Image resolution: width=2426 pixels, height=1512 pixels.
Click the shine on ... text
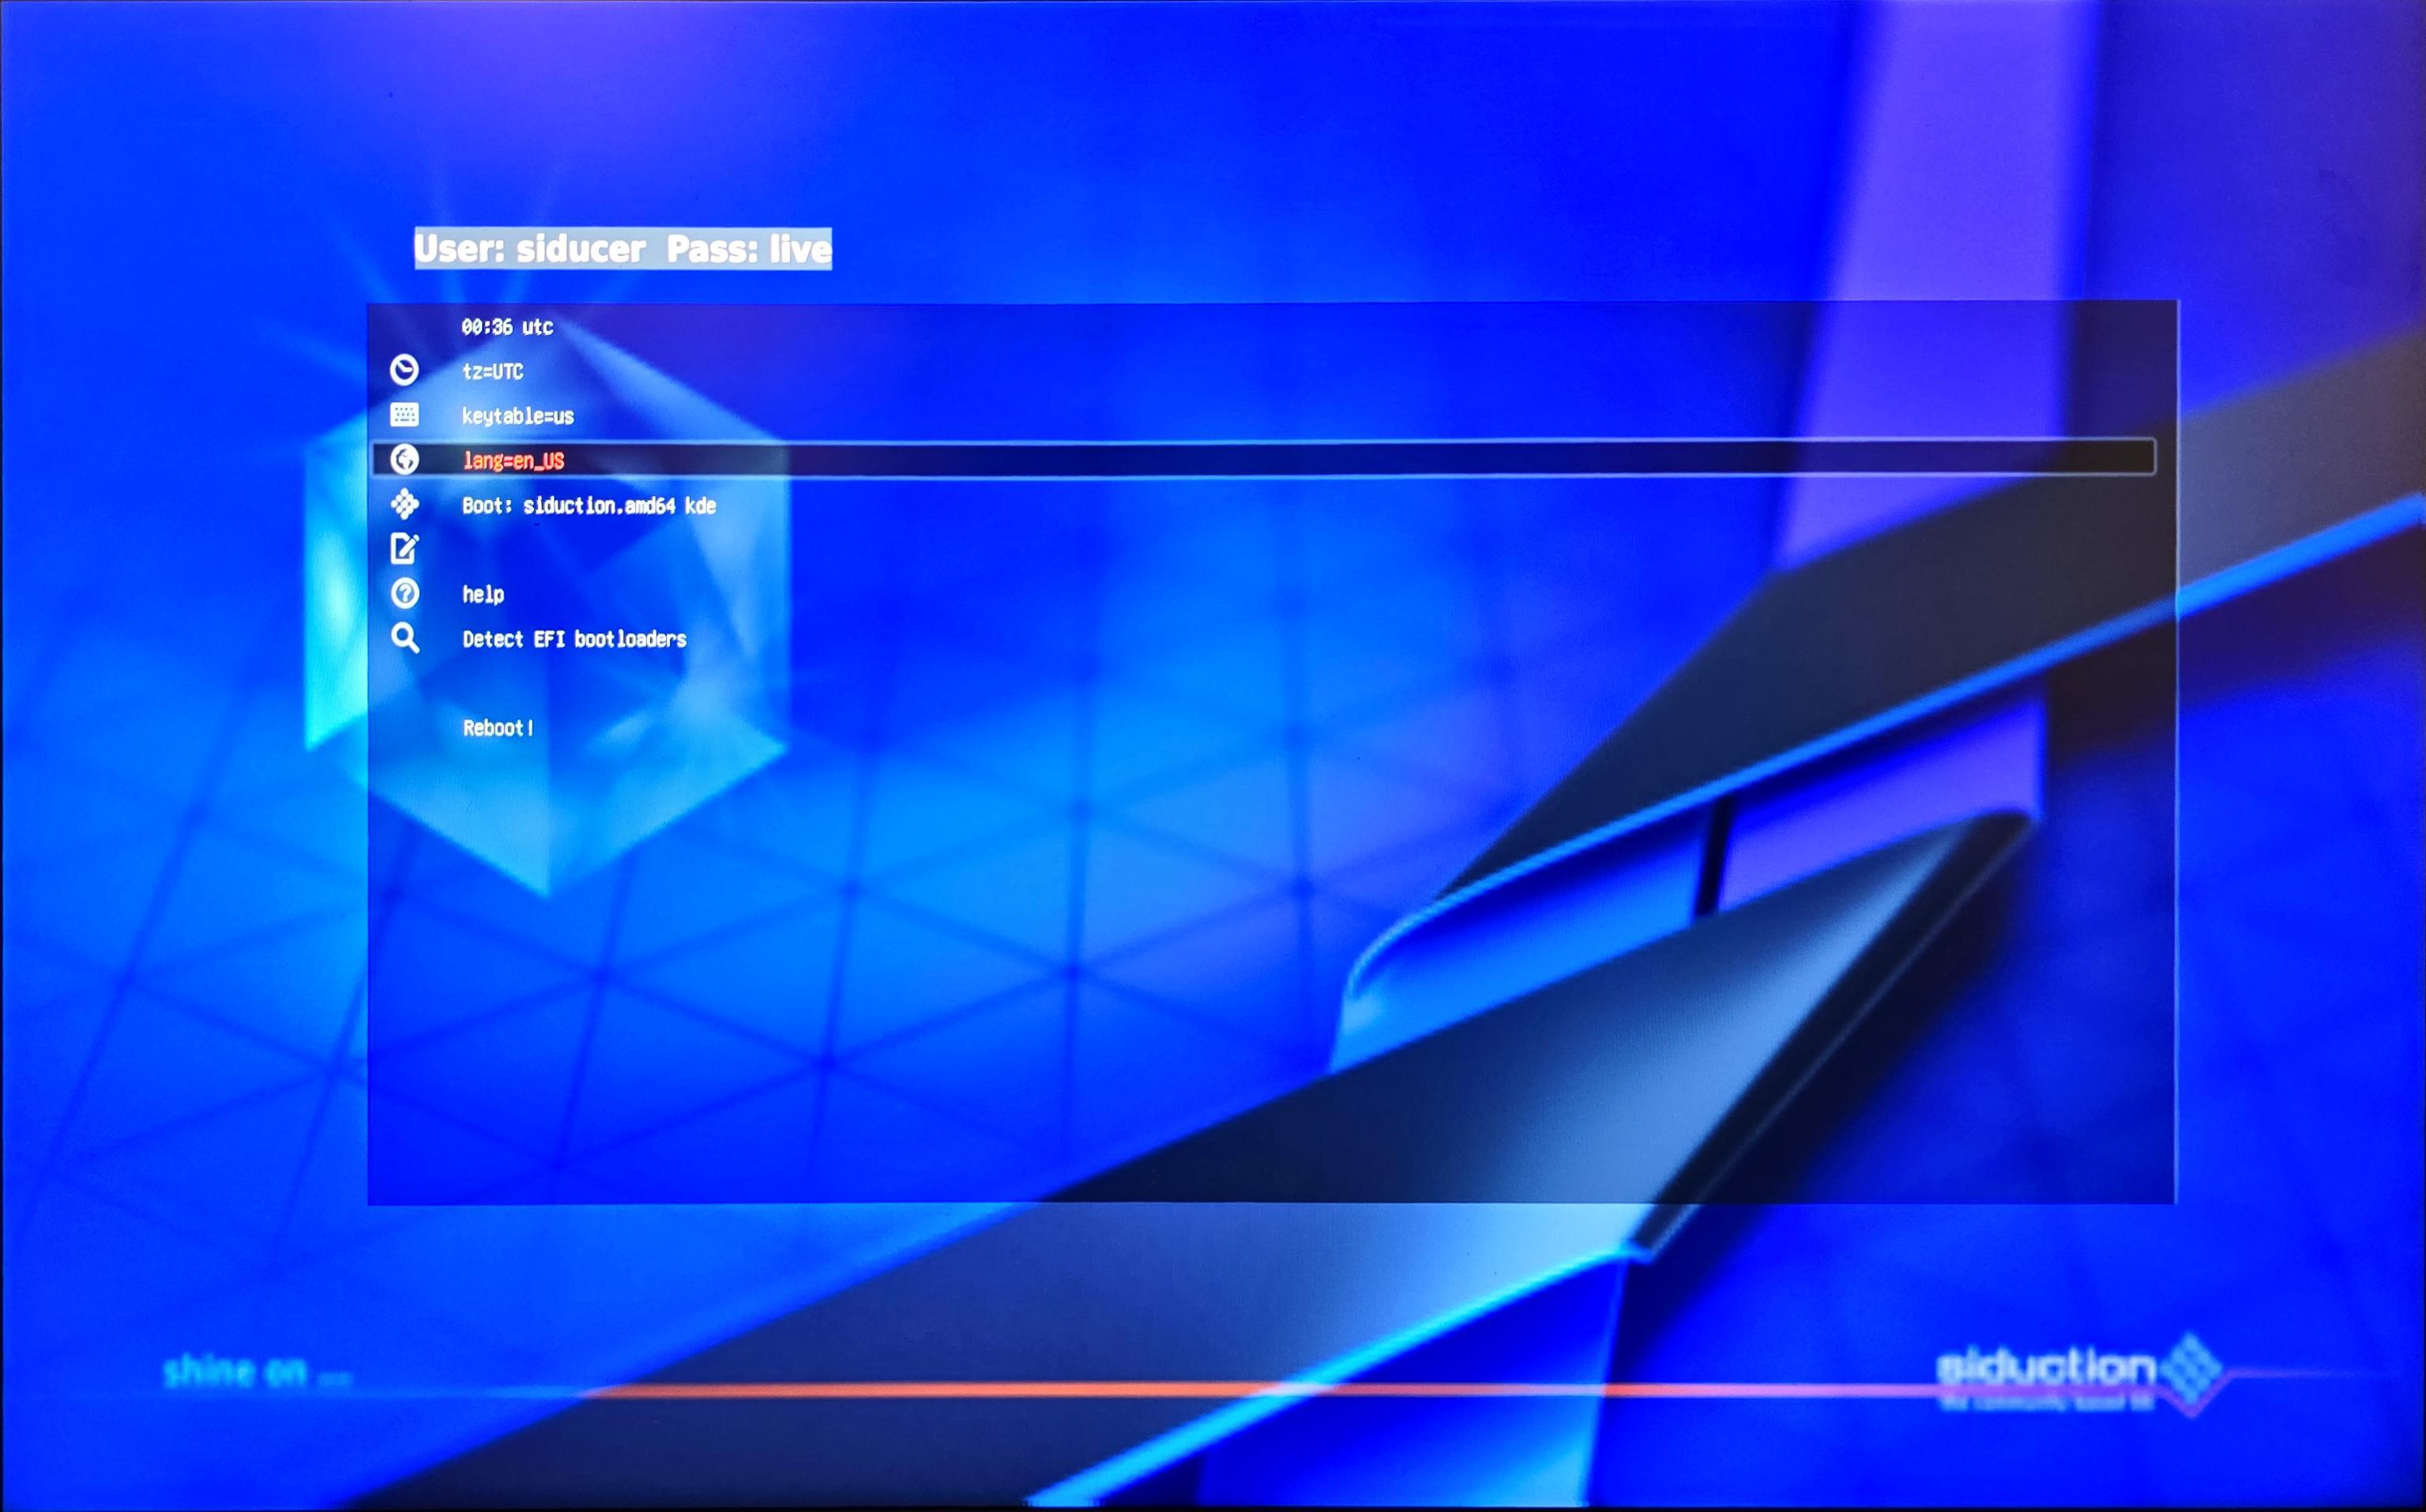[257, 1371]
